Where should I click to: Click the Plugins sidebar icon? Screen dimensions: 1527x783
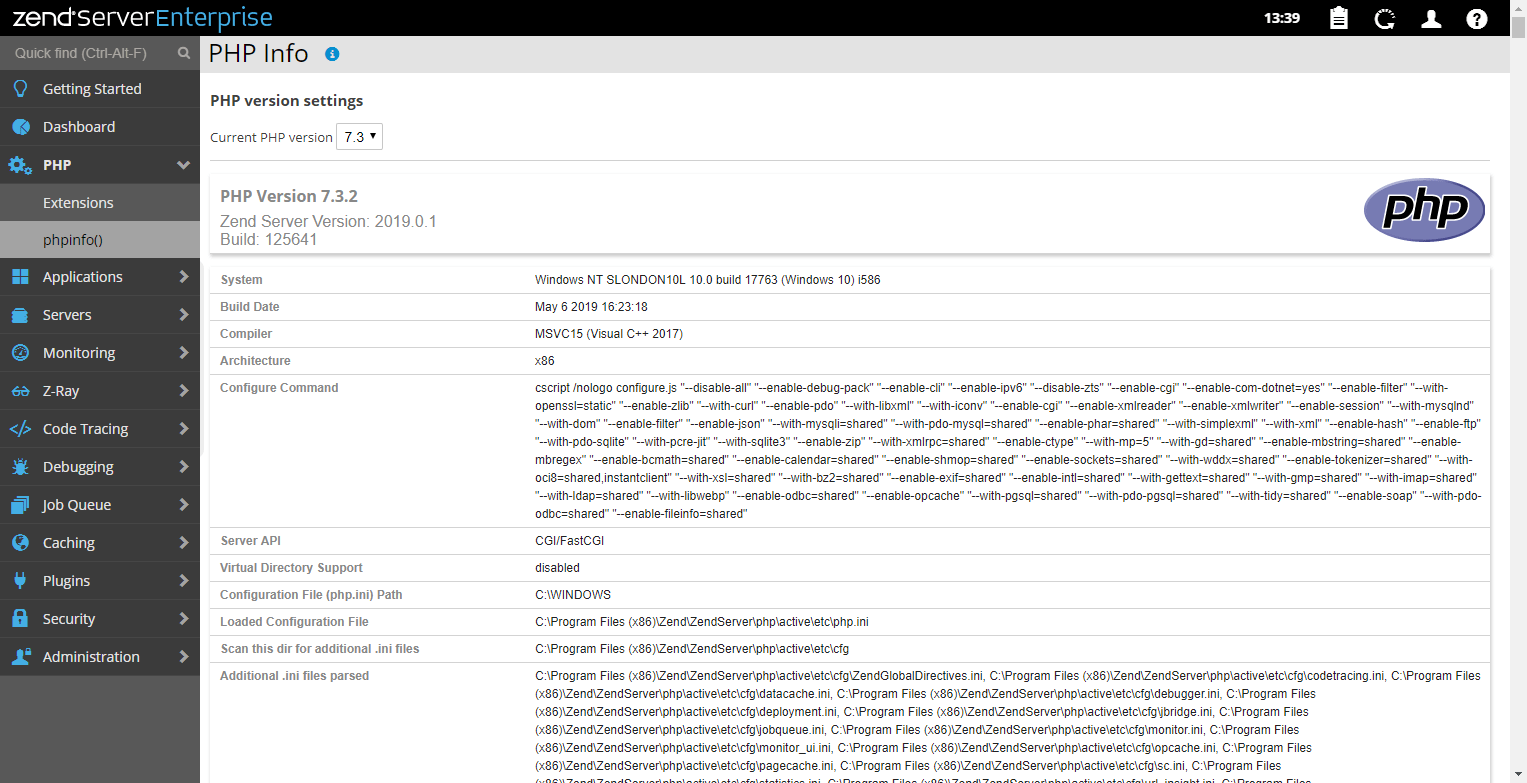(x=21, y=580)
